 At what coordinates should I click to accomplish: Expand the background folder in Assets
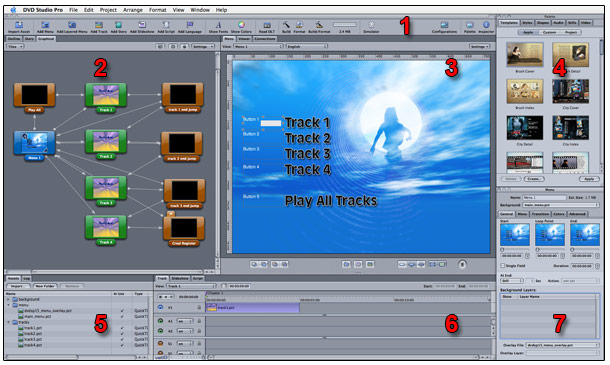9,299
